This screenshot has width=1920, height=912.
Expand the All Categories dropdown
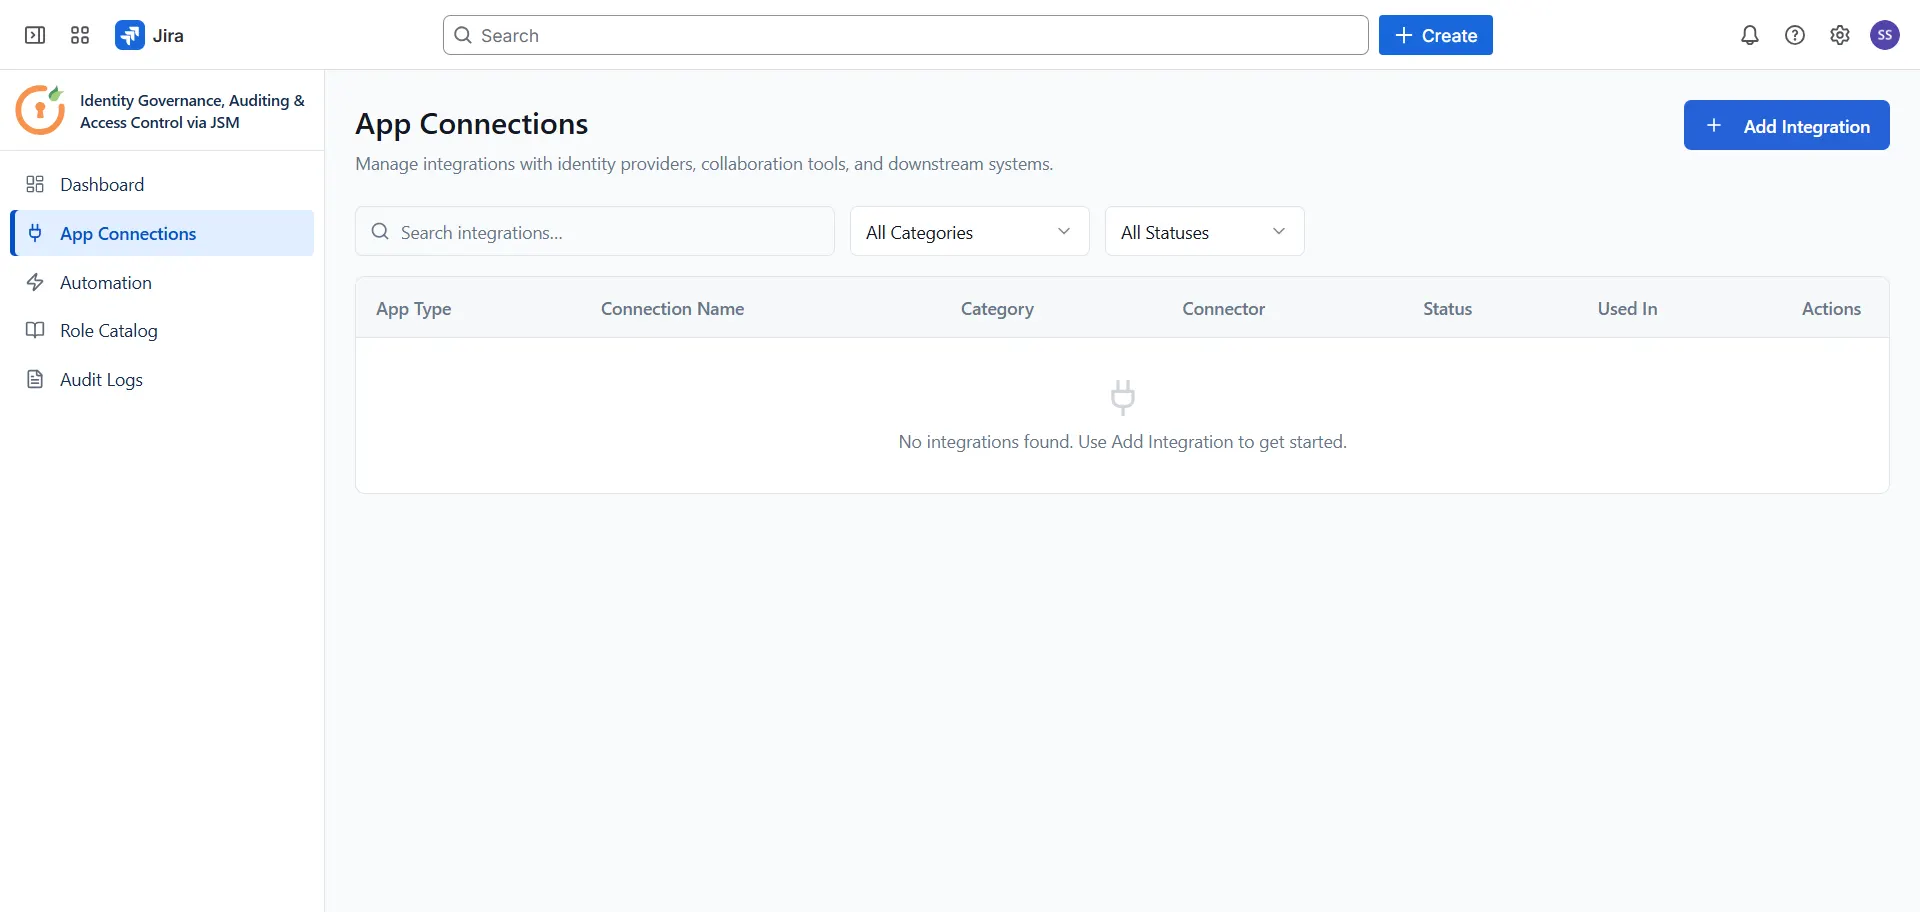[969, 231]
